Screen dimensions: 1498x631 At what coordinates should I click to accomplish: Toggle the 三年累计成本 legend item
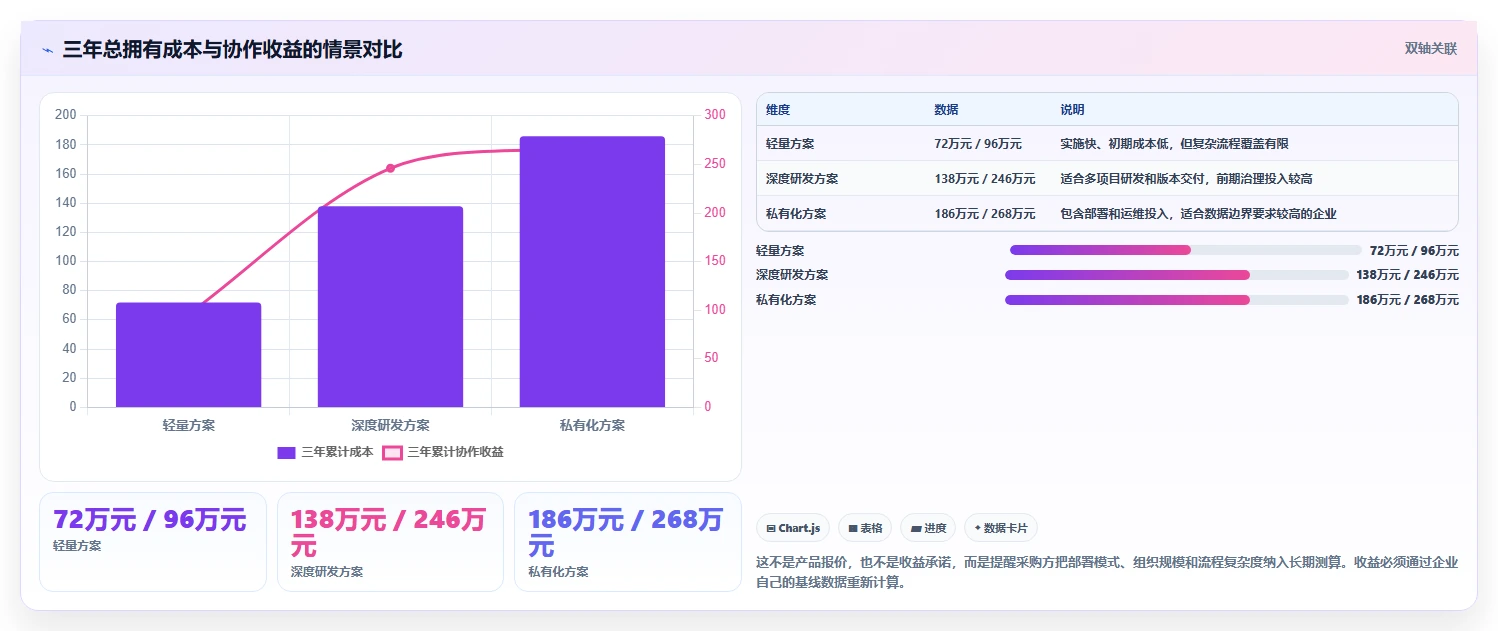click(325, 452)
